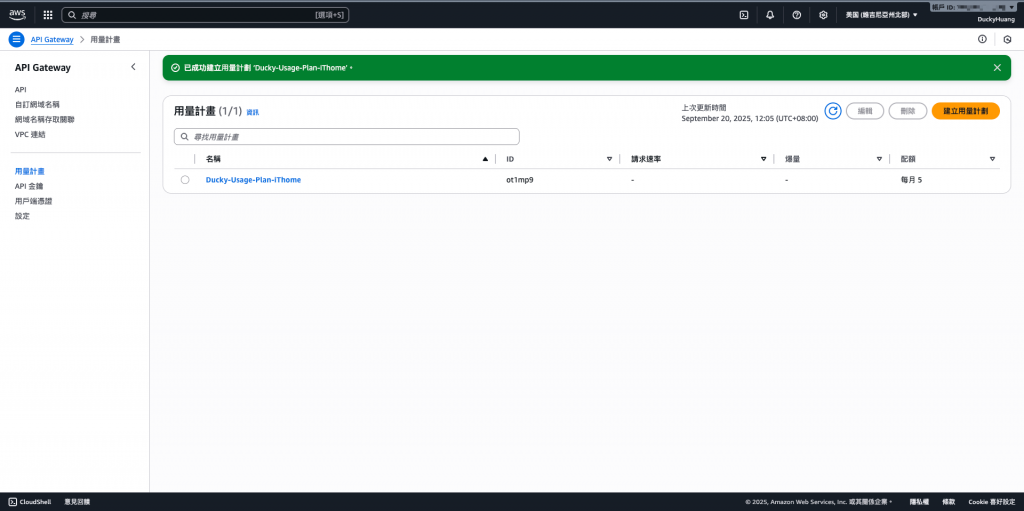Refresh the usage plans list
This screenshot has height=511, width=1024.
point(832,111)
